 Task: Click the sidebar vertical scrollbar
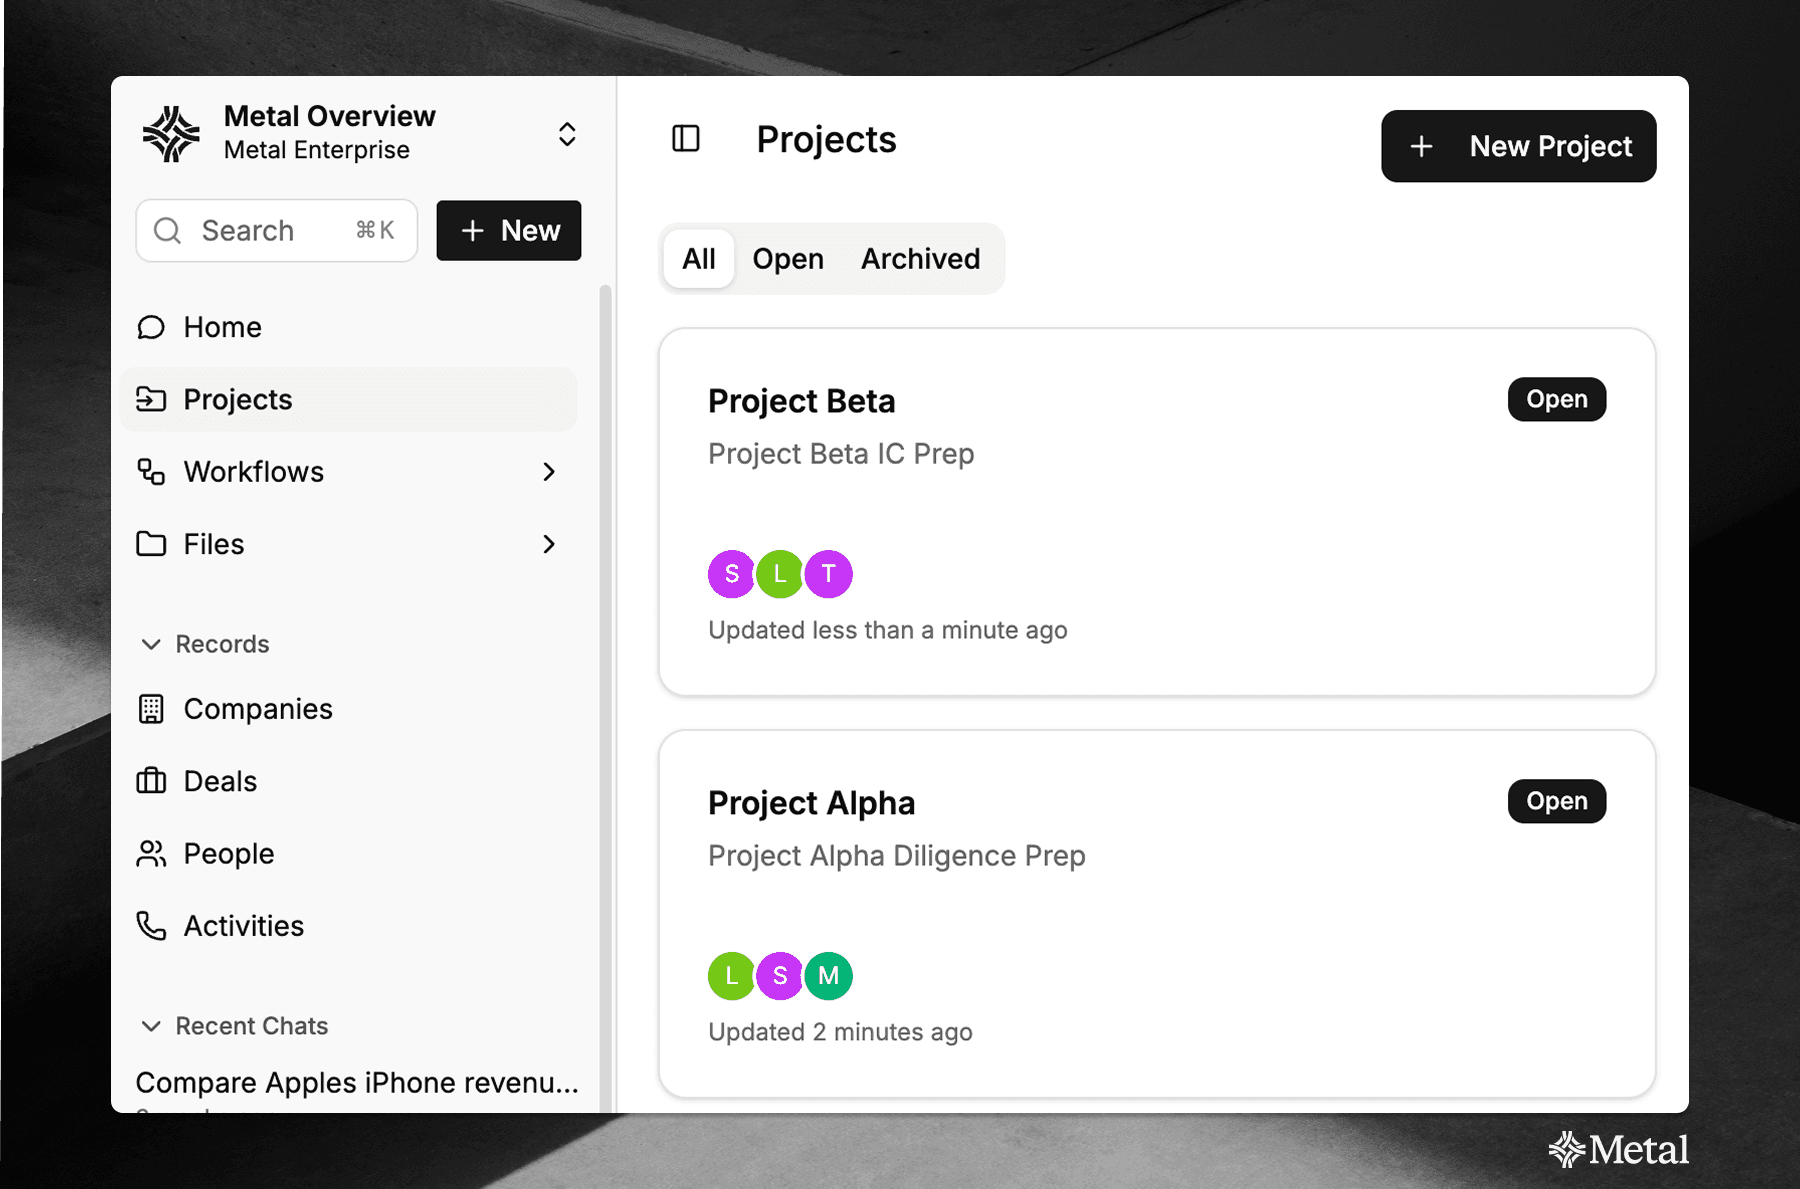tap(605, 700)
